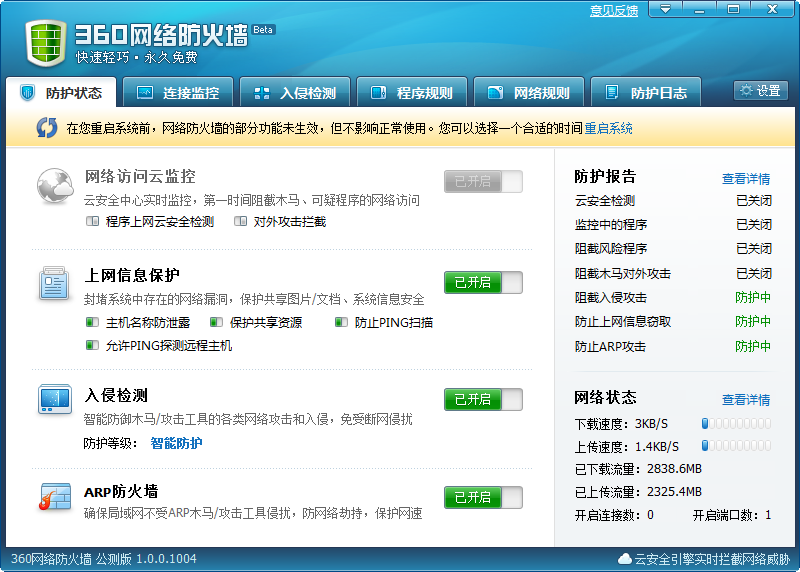800x572 pixels.
Task: Click the 已上传流量 2325.4MB value
Action: (674, 491)
